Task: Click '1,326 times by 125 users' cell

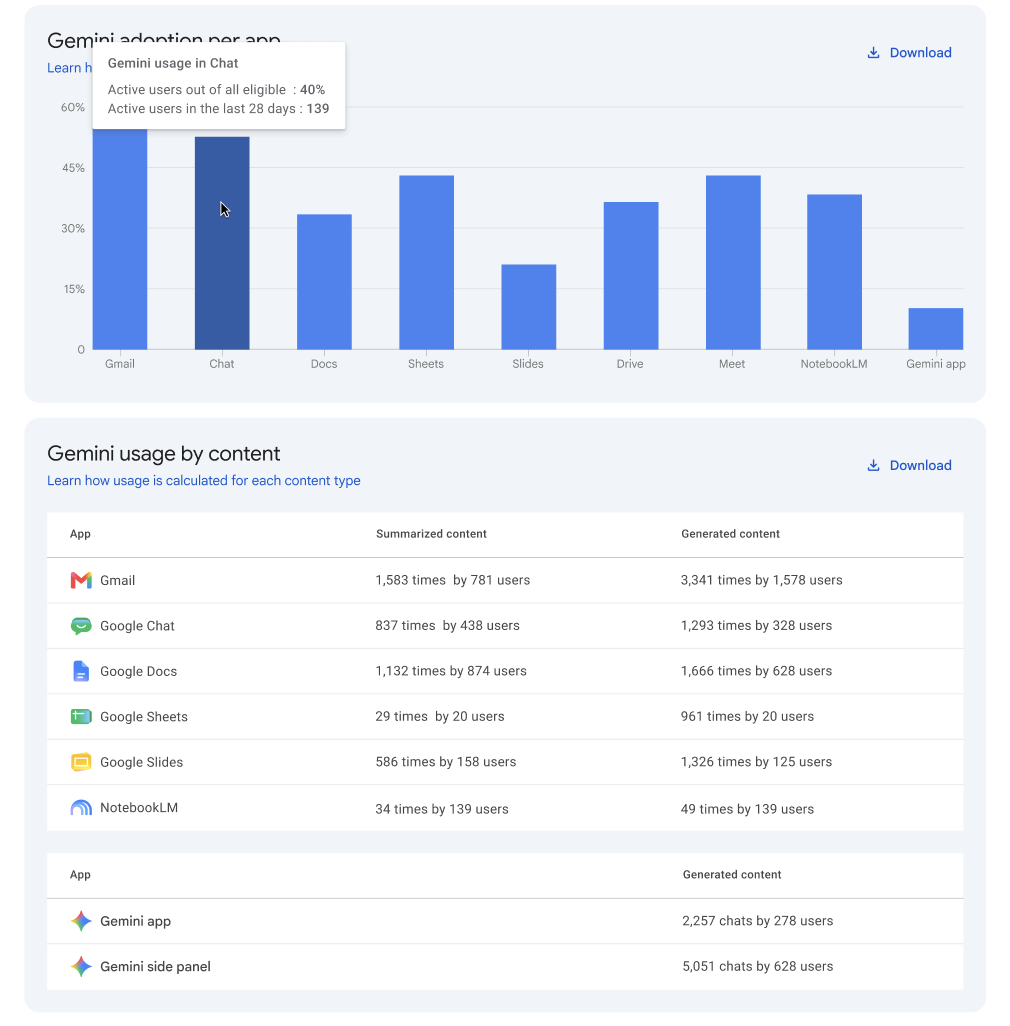Action: pyautogui.click(x=756, y=762)
